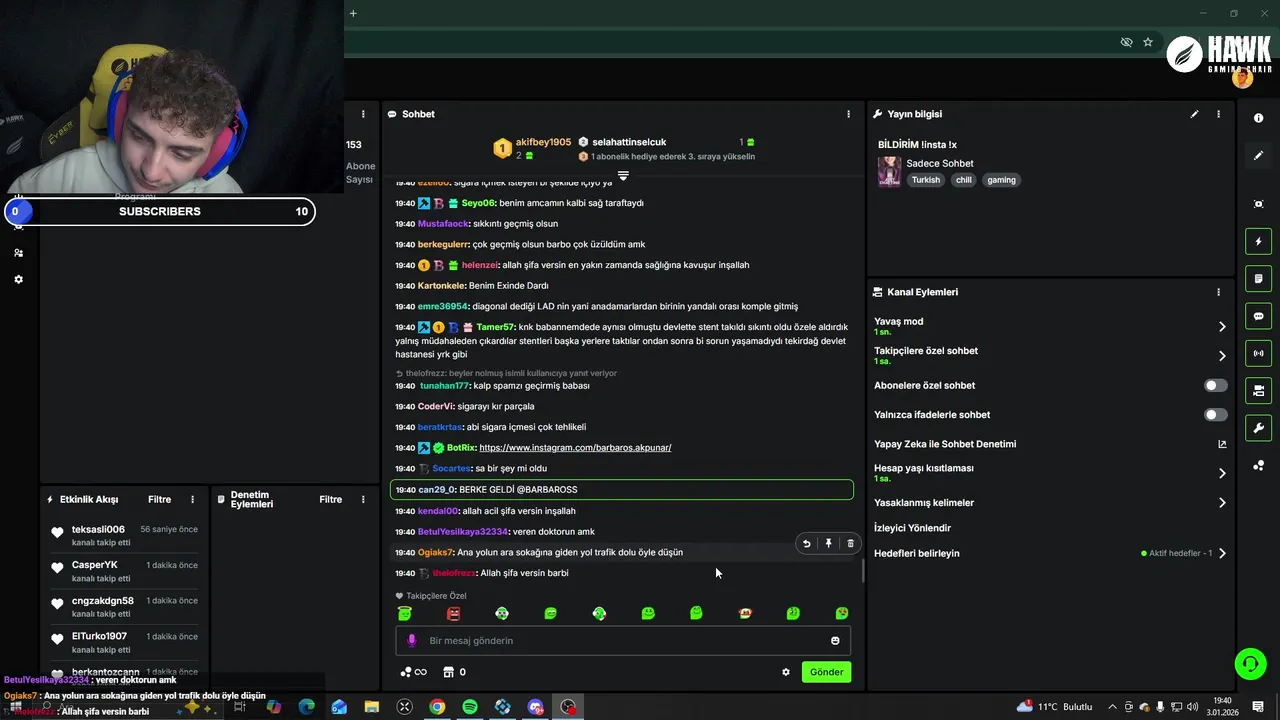This screenshot has height=720, width=1280.
Task: Open the dashboard sidebar settings gear
Action: pyautogui.click(x=18, y=279)
